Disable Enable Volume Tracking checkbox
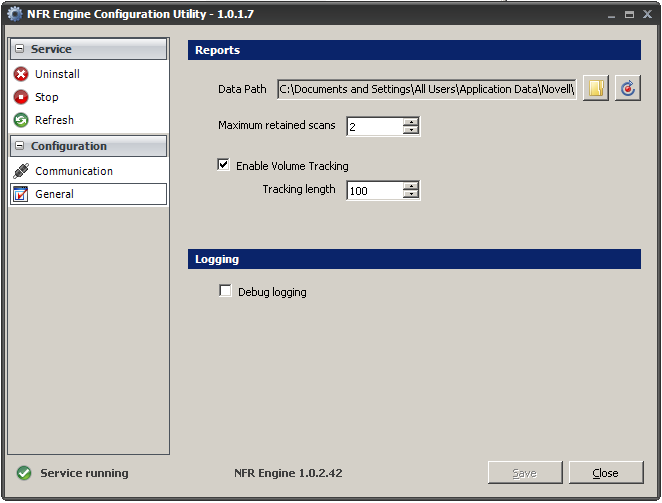662x503 pixels. point(224,164)
